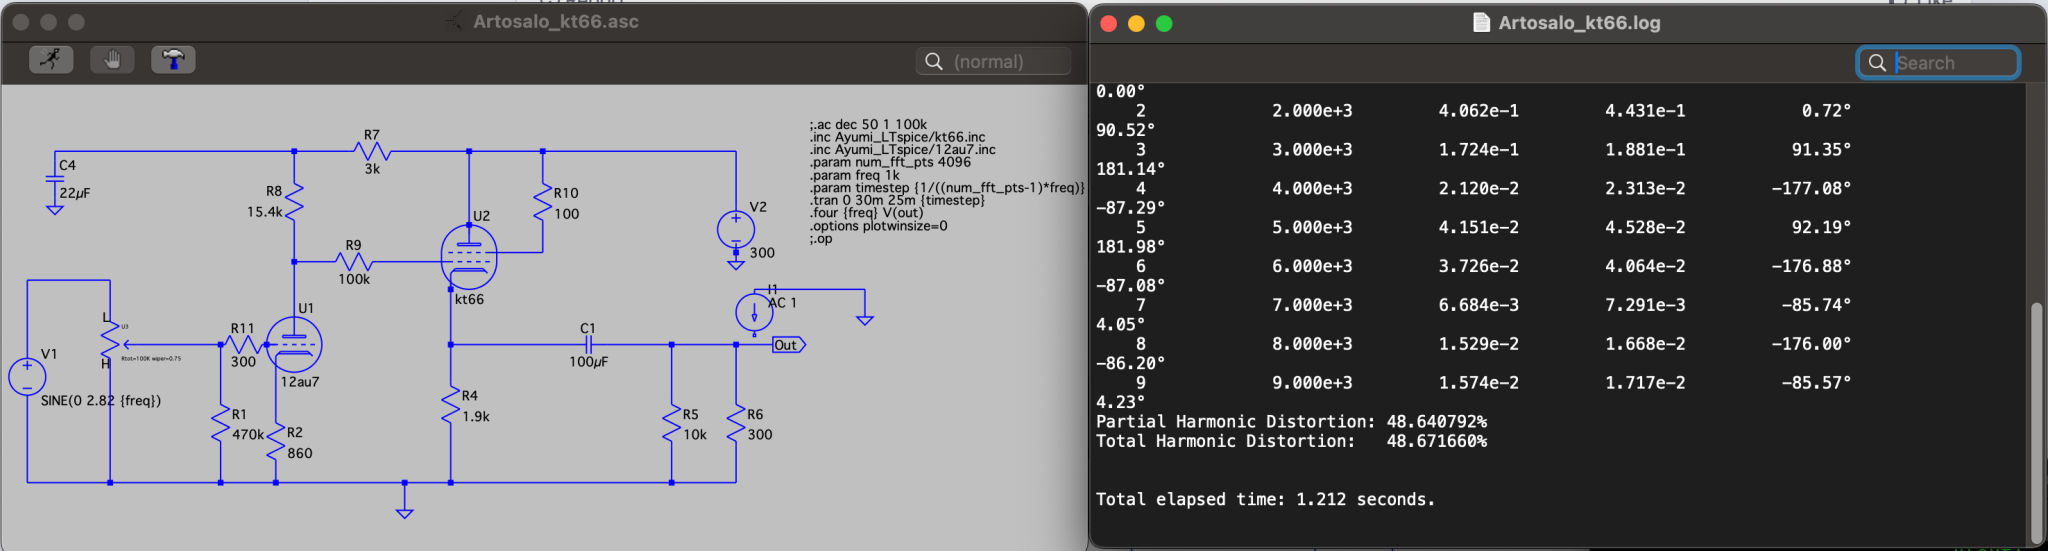The width and height of the screenshot is (2048, 551).
Task: Select resistor R8 15.4k symbol
Action: [x=294, y=200]
